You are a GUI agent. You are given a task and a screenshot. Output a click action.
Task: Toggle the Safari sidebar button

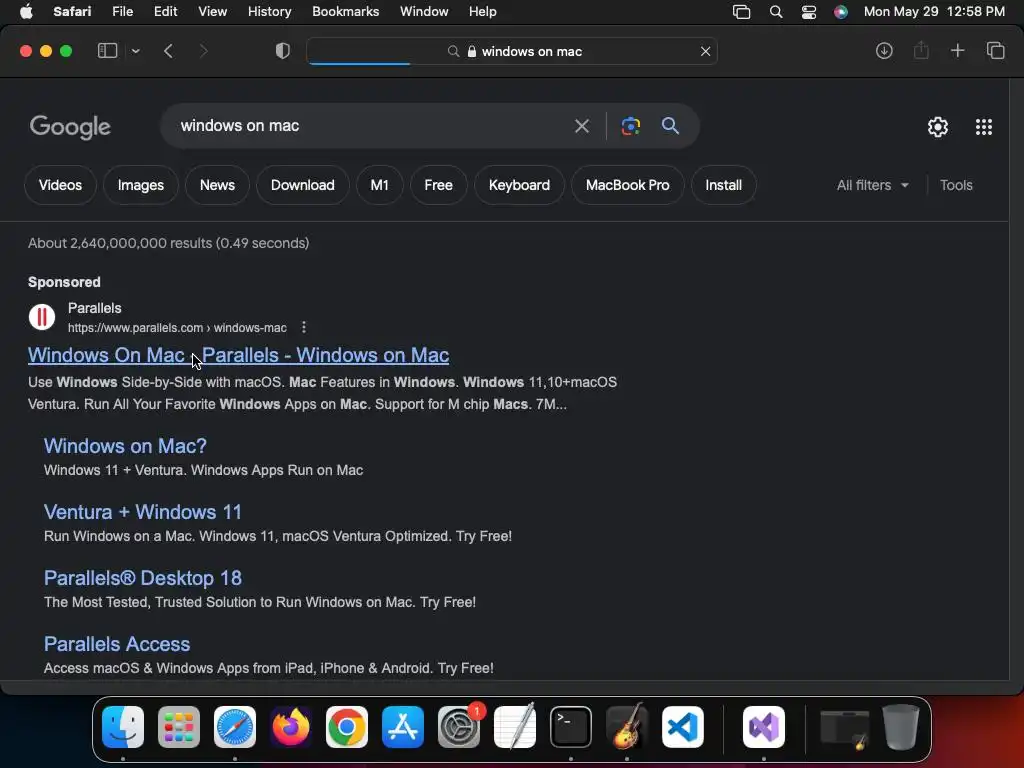107,51
